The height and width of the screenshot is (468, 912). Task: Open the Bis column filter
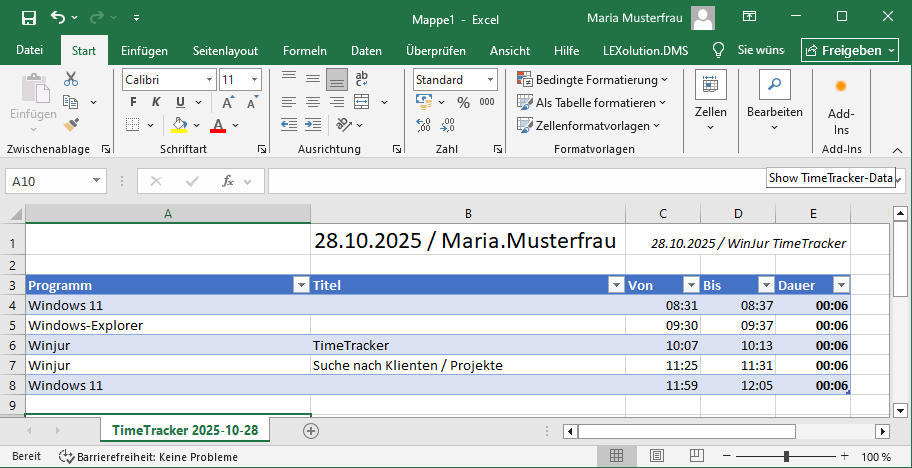(x=765, y=285)
